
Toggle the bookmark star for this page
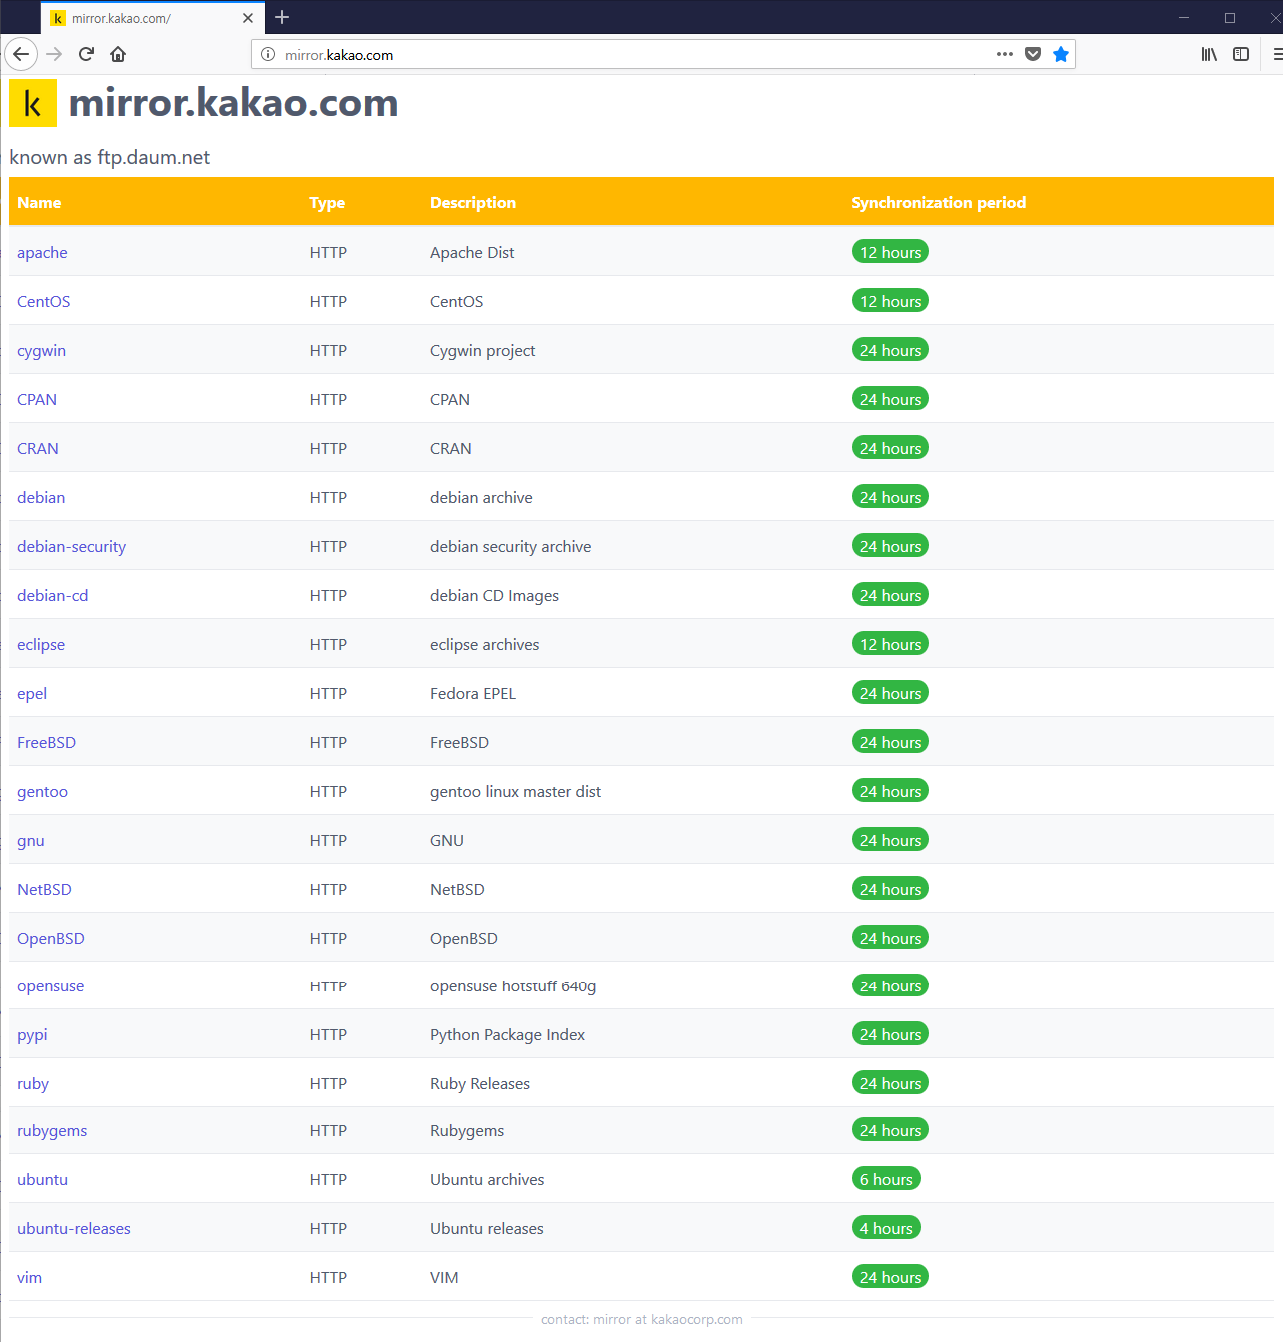coord(1061,54)
